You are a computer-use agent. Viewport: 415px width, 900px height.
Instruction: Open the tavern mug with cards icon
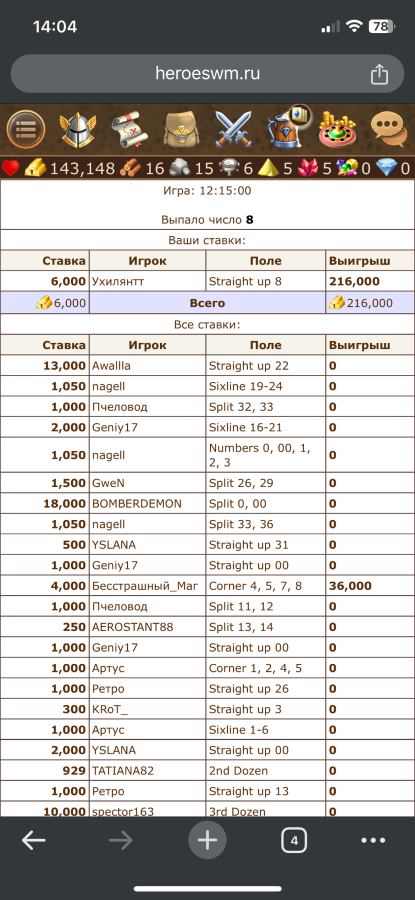tap(287, 127)
